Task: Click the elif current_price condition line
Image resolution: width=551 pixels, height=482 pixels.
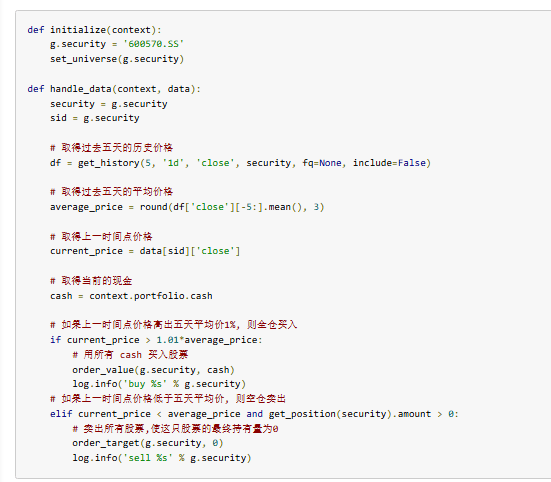Action: pyautogui.click(x=254, y=414)
